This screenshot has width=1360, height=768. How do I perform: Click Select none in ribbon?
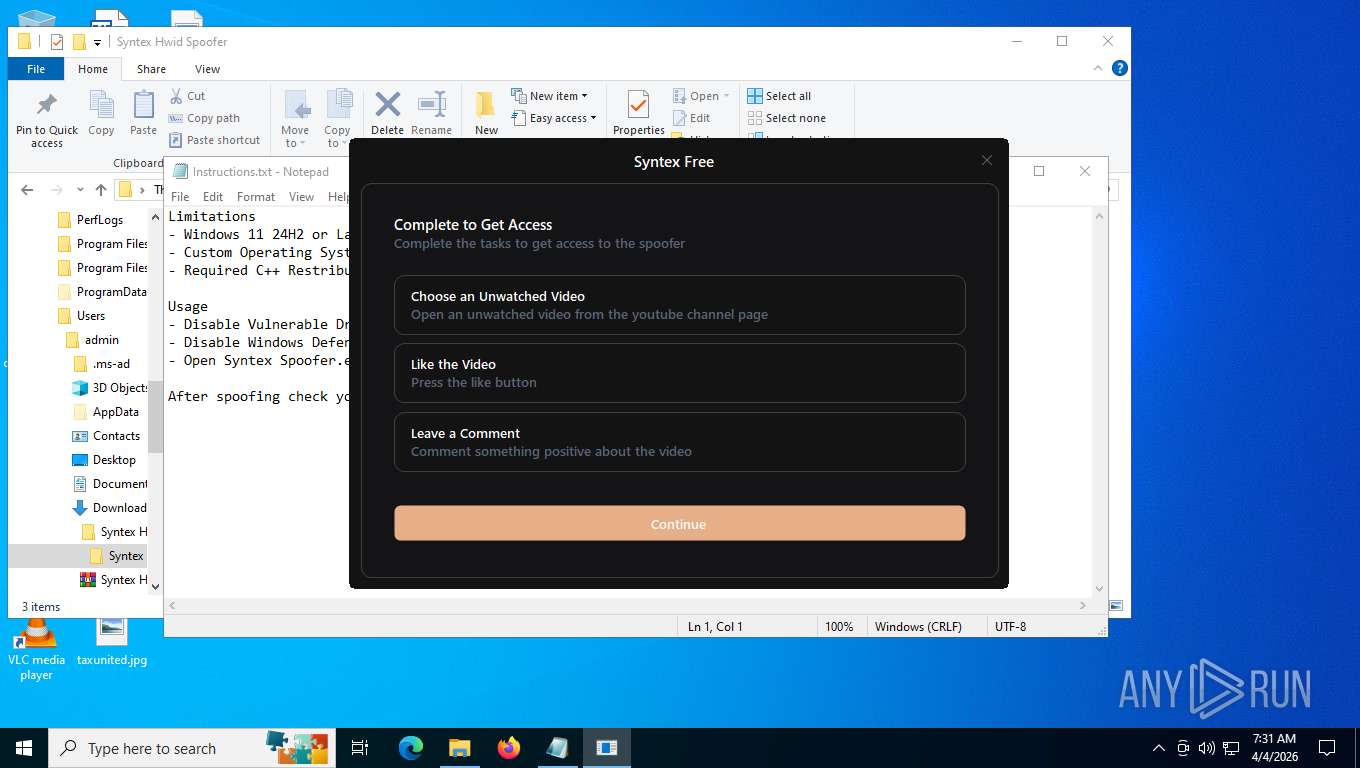(786, 118)
